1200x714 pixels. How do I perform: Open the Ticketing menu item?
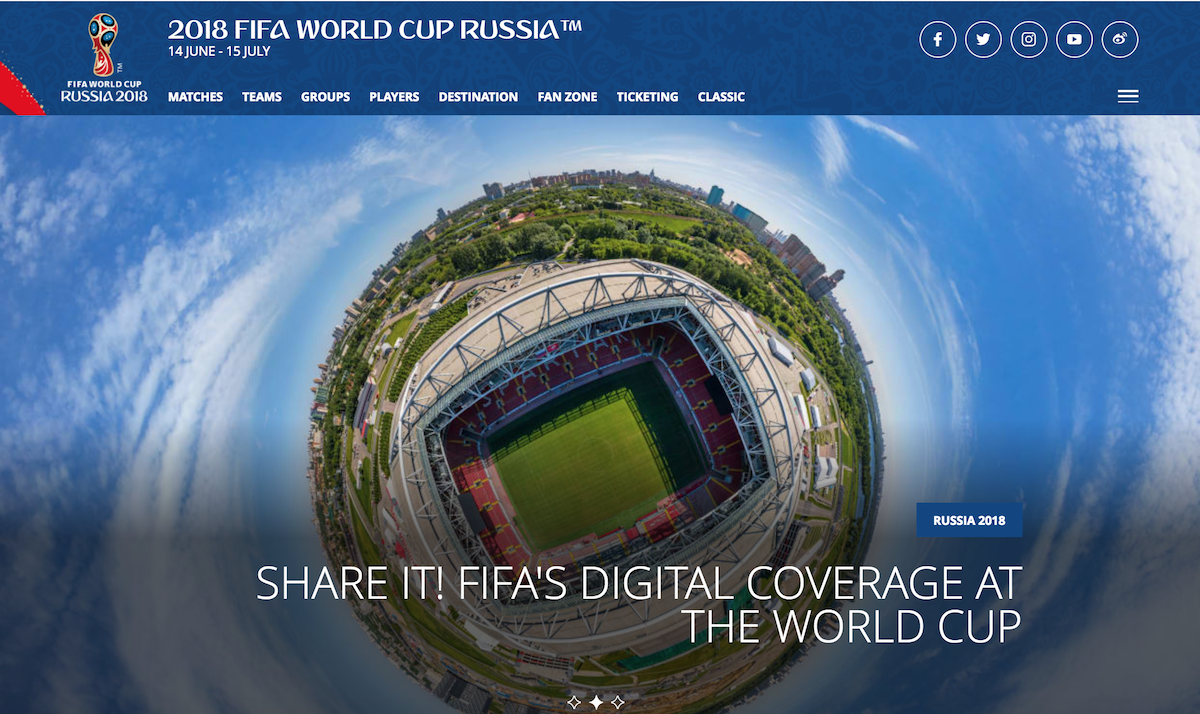coord(647,97)
